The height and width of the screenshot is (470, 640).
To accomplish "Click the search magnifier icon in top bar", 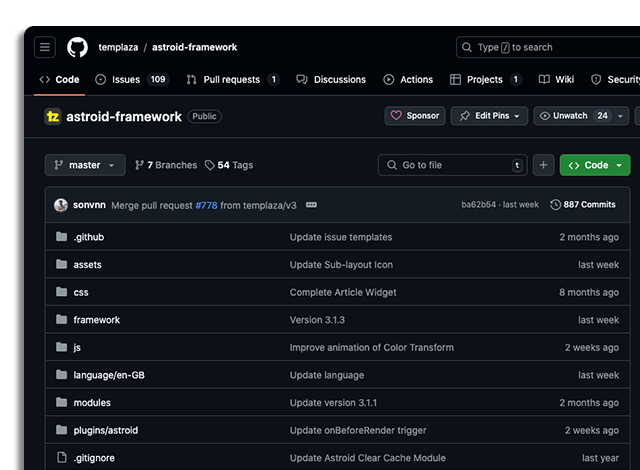I will [467, 47].
